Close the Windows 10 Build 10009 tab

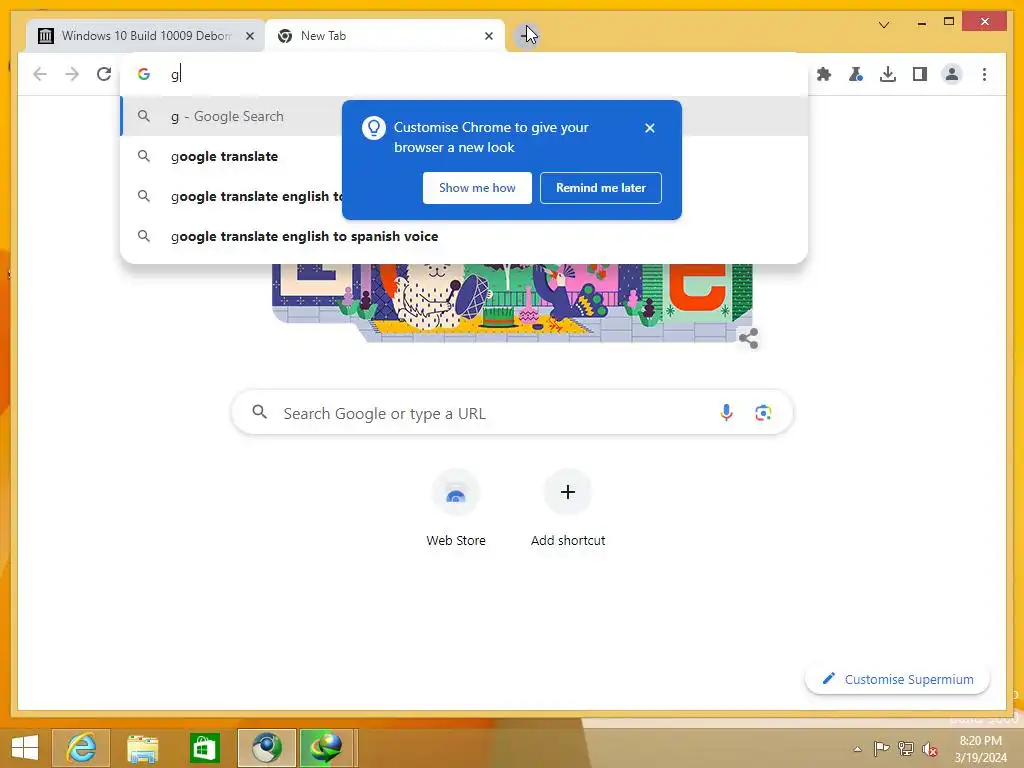click(x=249, y=36)
